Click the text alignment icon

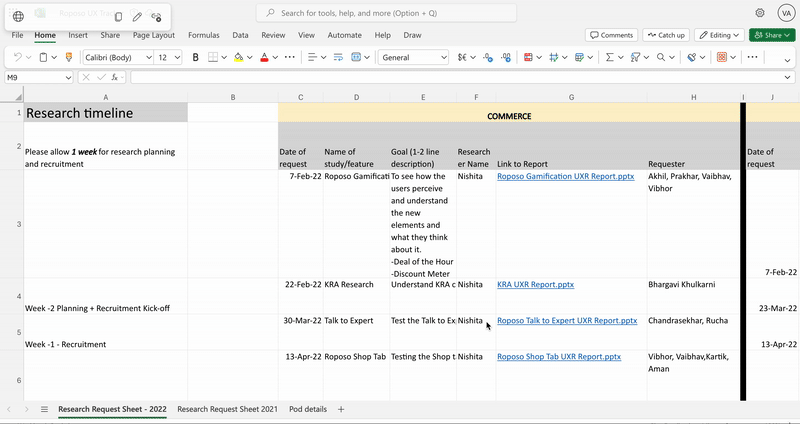click(313, 58)
